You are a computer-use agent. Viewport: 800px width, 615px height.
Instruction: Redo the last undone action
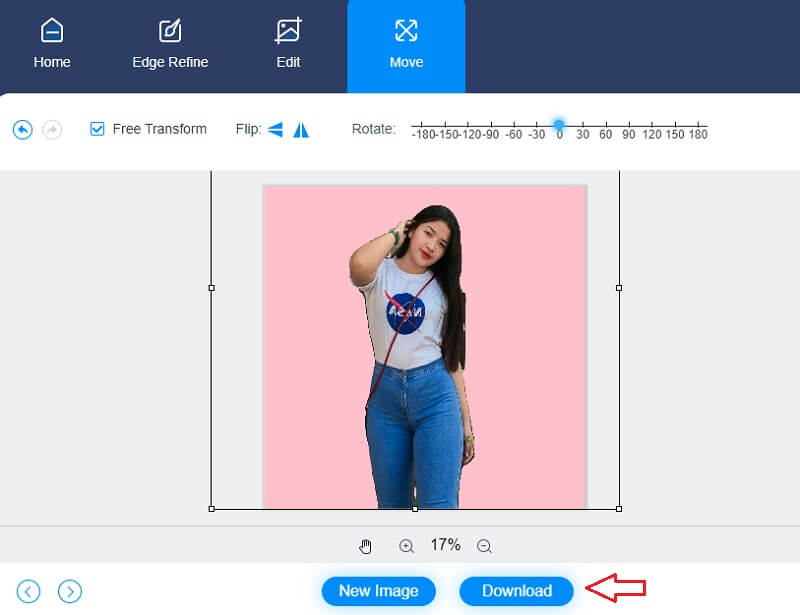click(50, 129)
